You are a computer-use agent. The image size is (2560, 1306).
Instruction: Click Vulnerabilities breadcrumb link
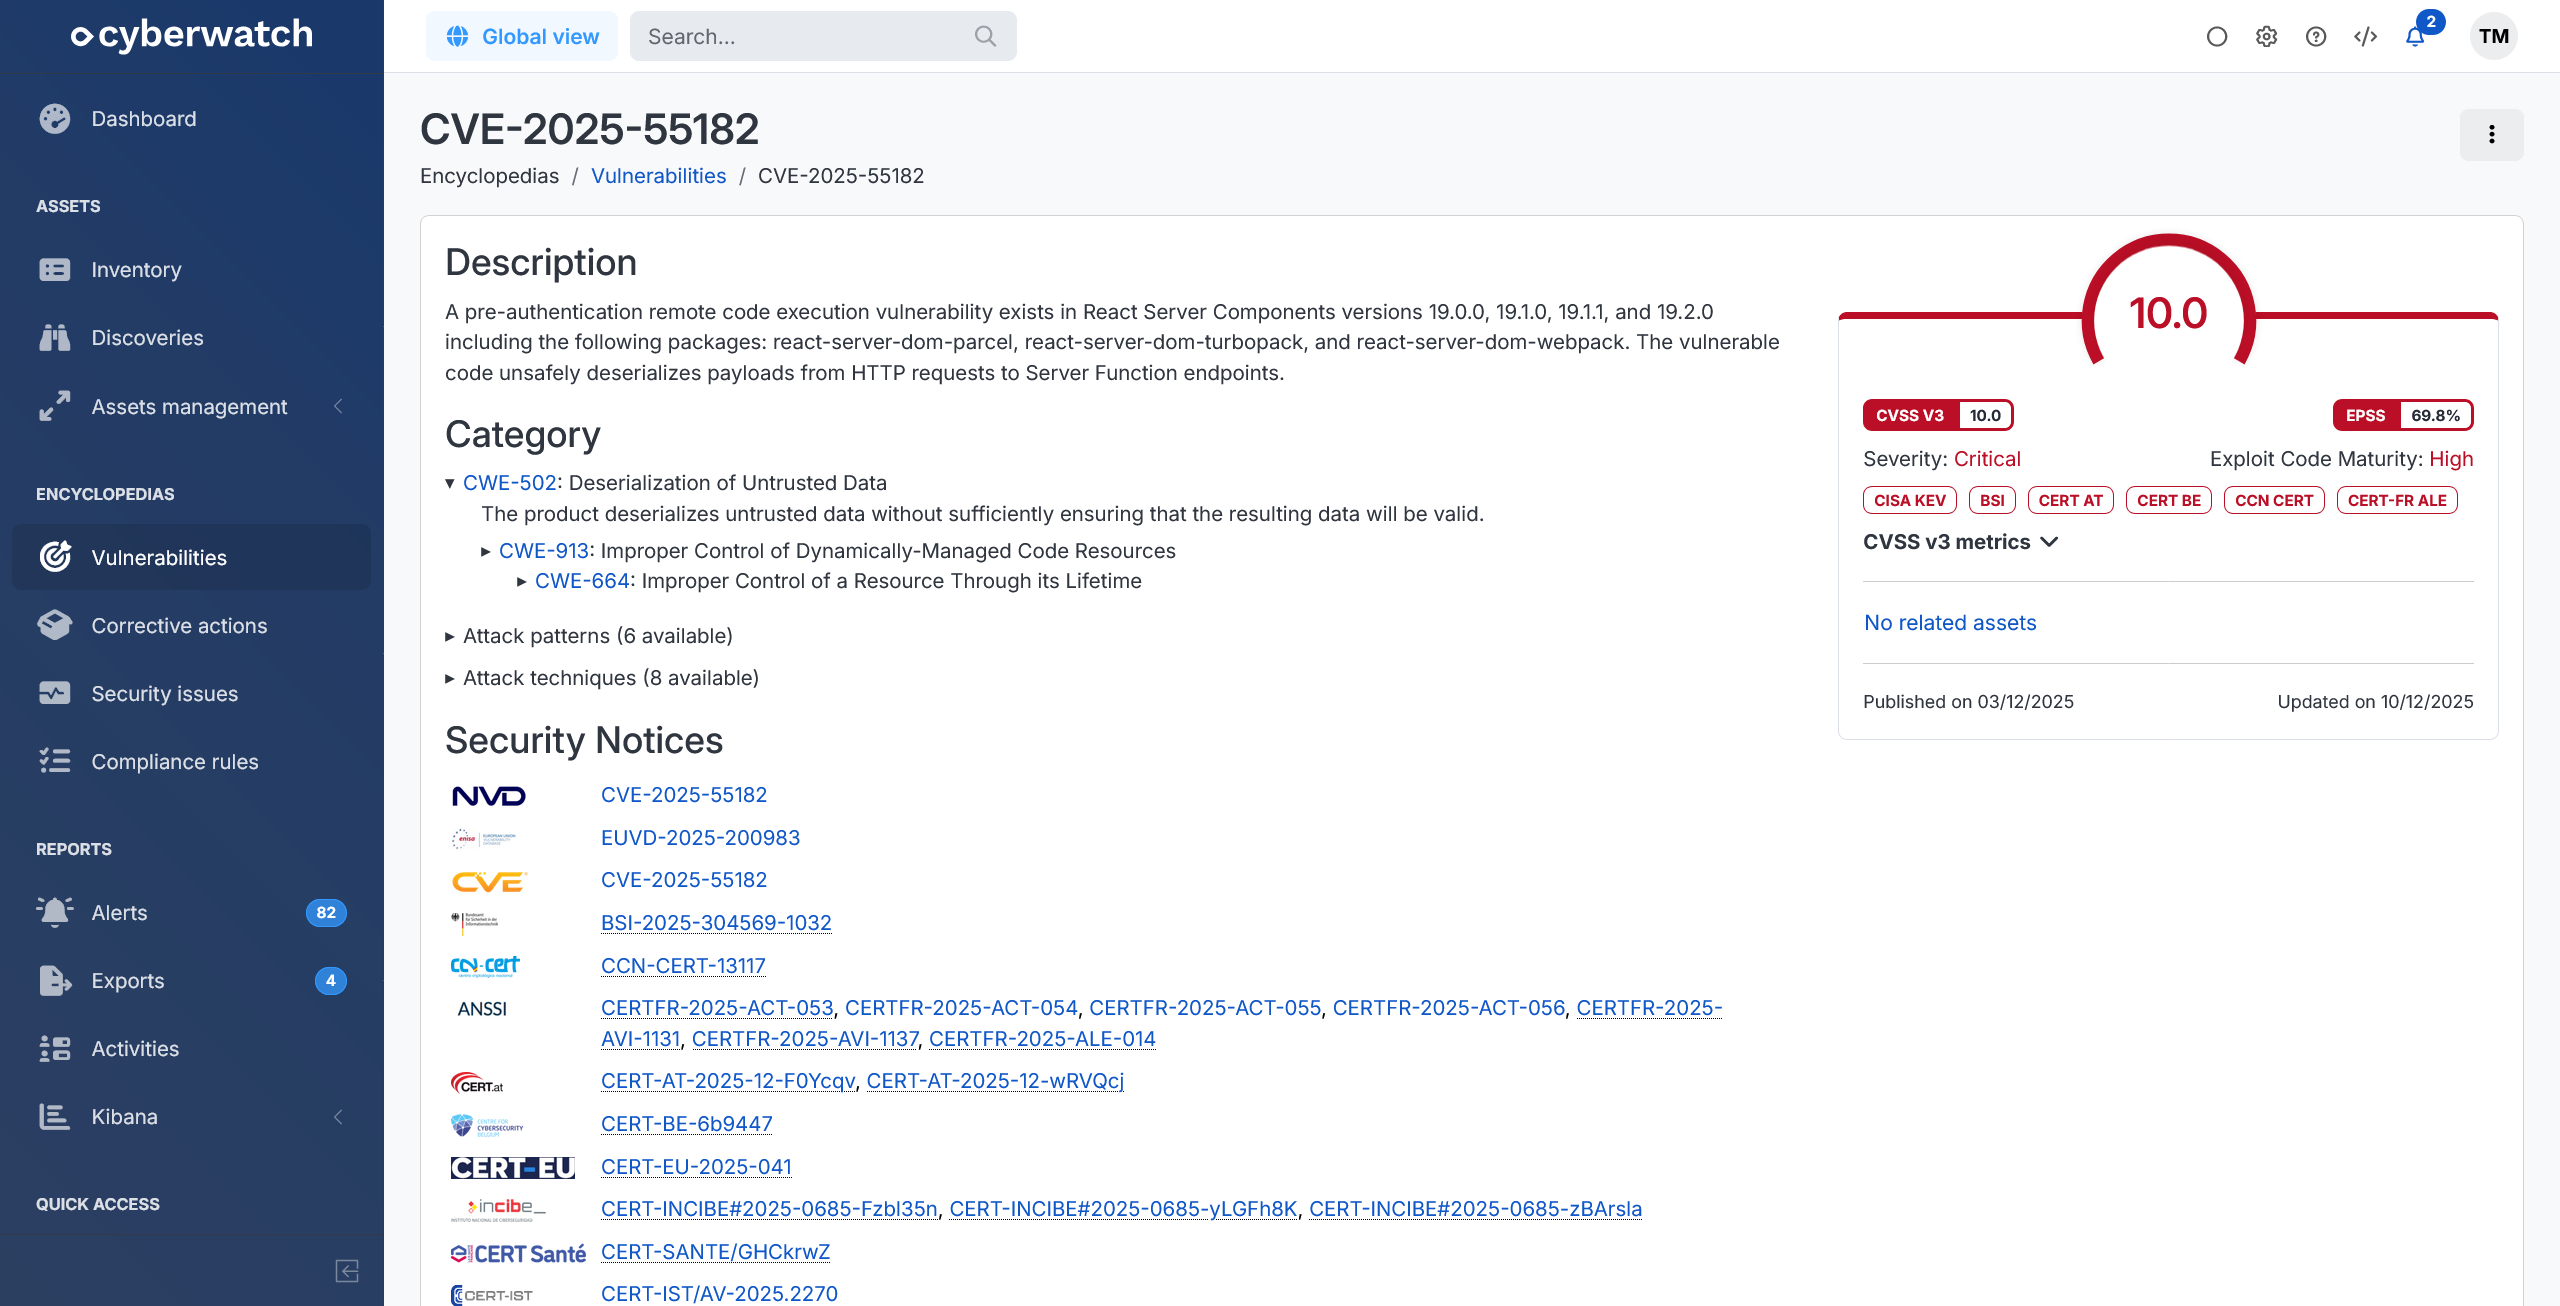pos(658,176)
